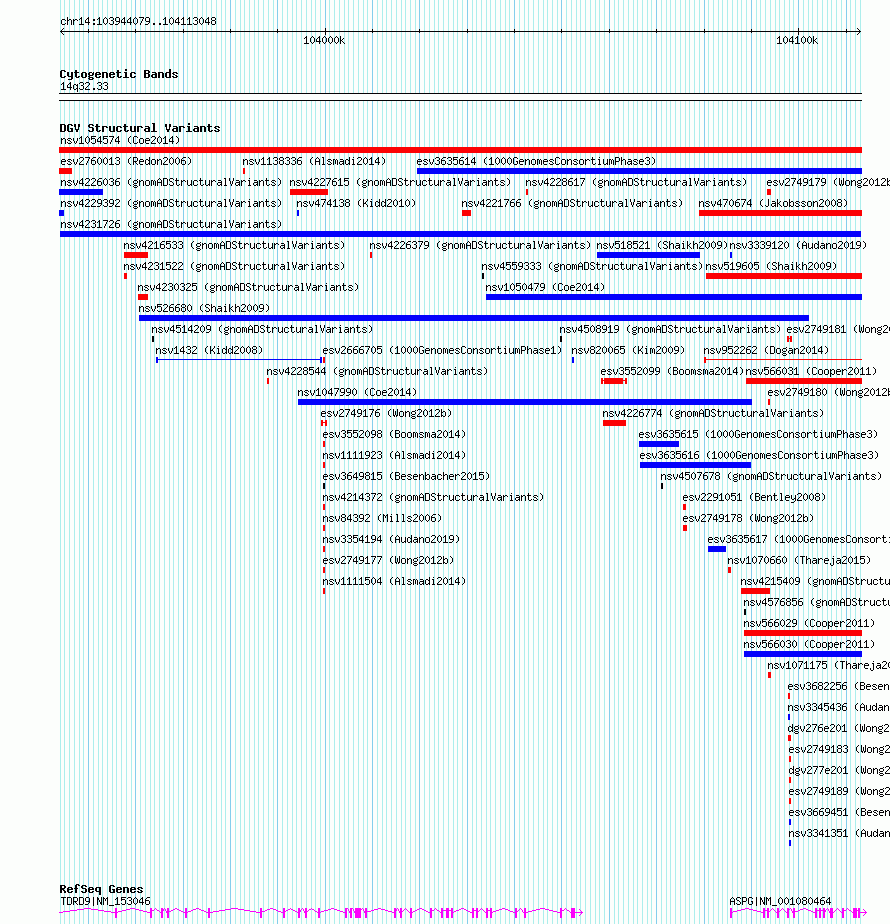Click the nsv1054574 (Coe2014) variant label
Image resolution: width=890 pixels, height=924 pixels.
120,140
